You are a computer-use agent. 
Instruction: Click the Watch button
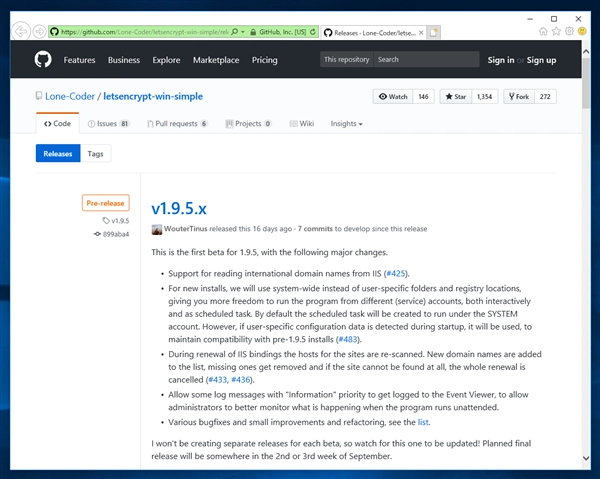pyautogui.click(x=393, y=96)
